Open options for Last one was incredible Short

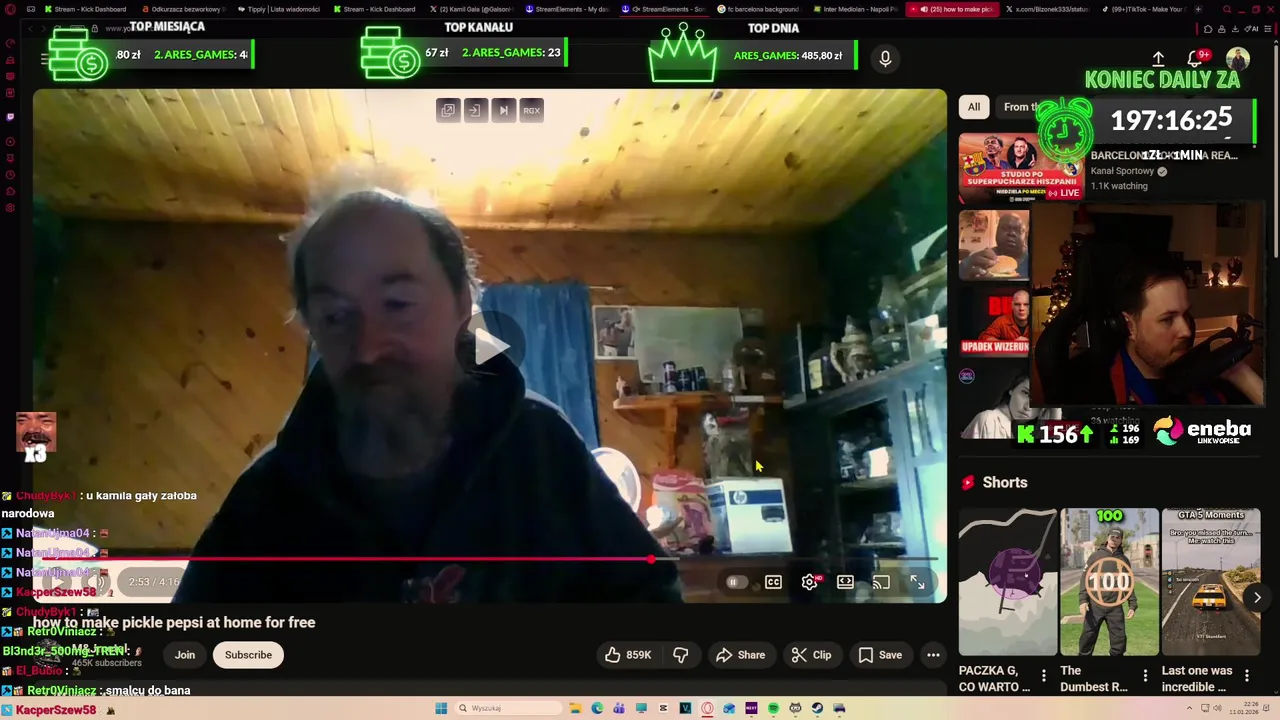point(1247,677)
